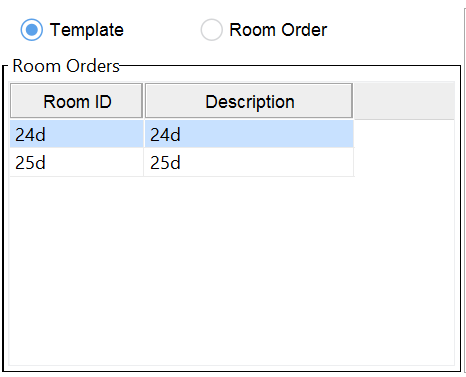Click blank space right of the 24d row

[404, 134]
